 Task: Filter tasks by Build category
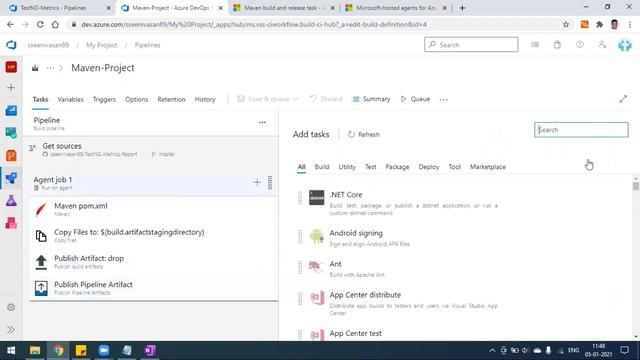pyautogui.click(x=322, y=167)
